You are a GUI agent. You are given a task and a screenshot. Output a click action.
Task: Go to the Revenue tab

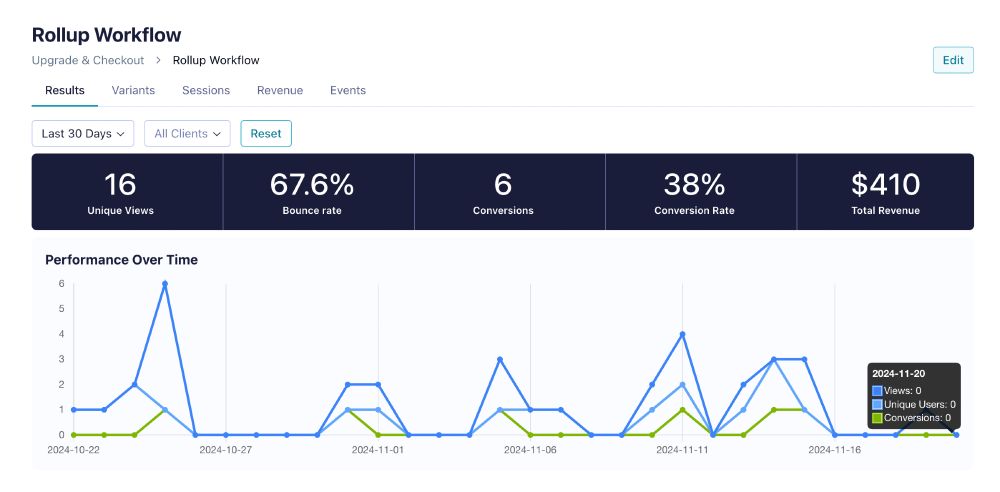(x=280, y=90)
